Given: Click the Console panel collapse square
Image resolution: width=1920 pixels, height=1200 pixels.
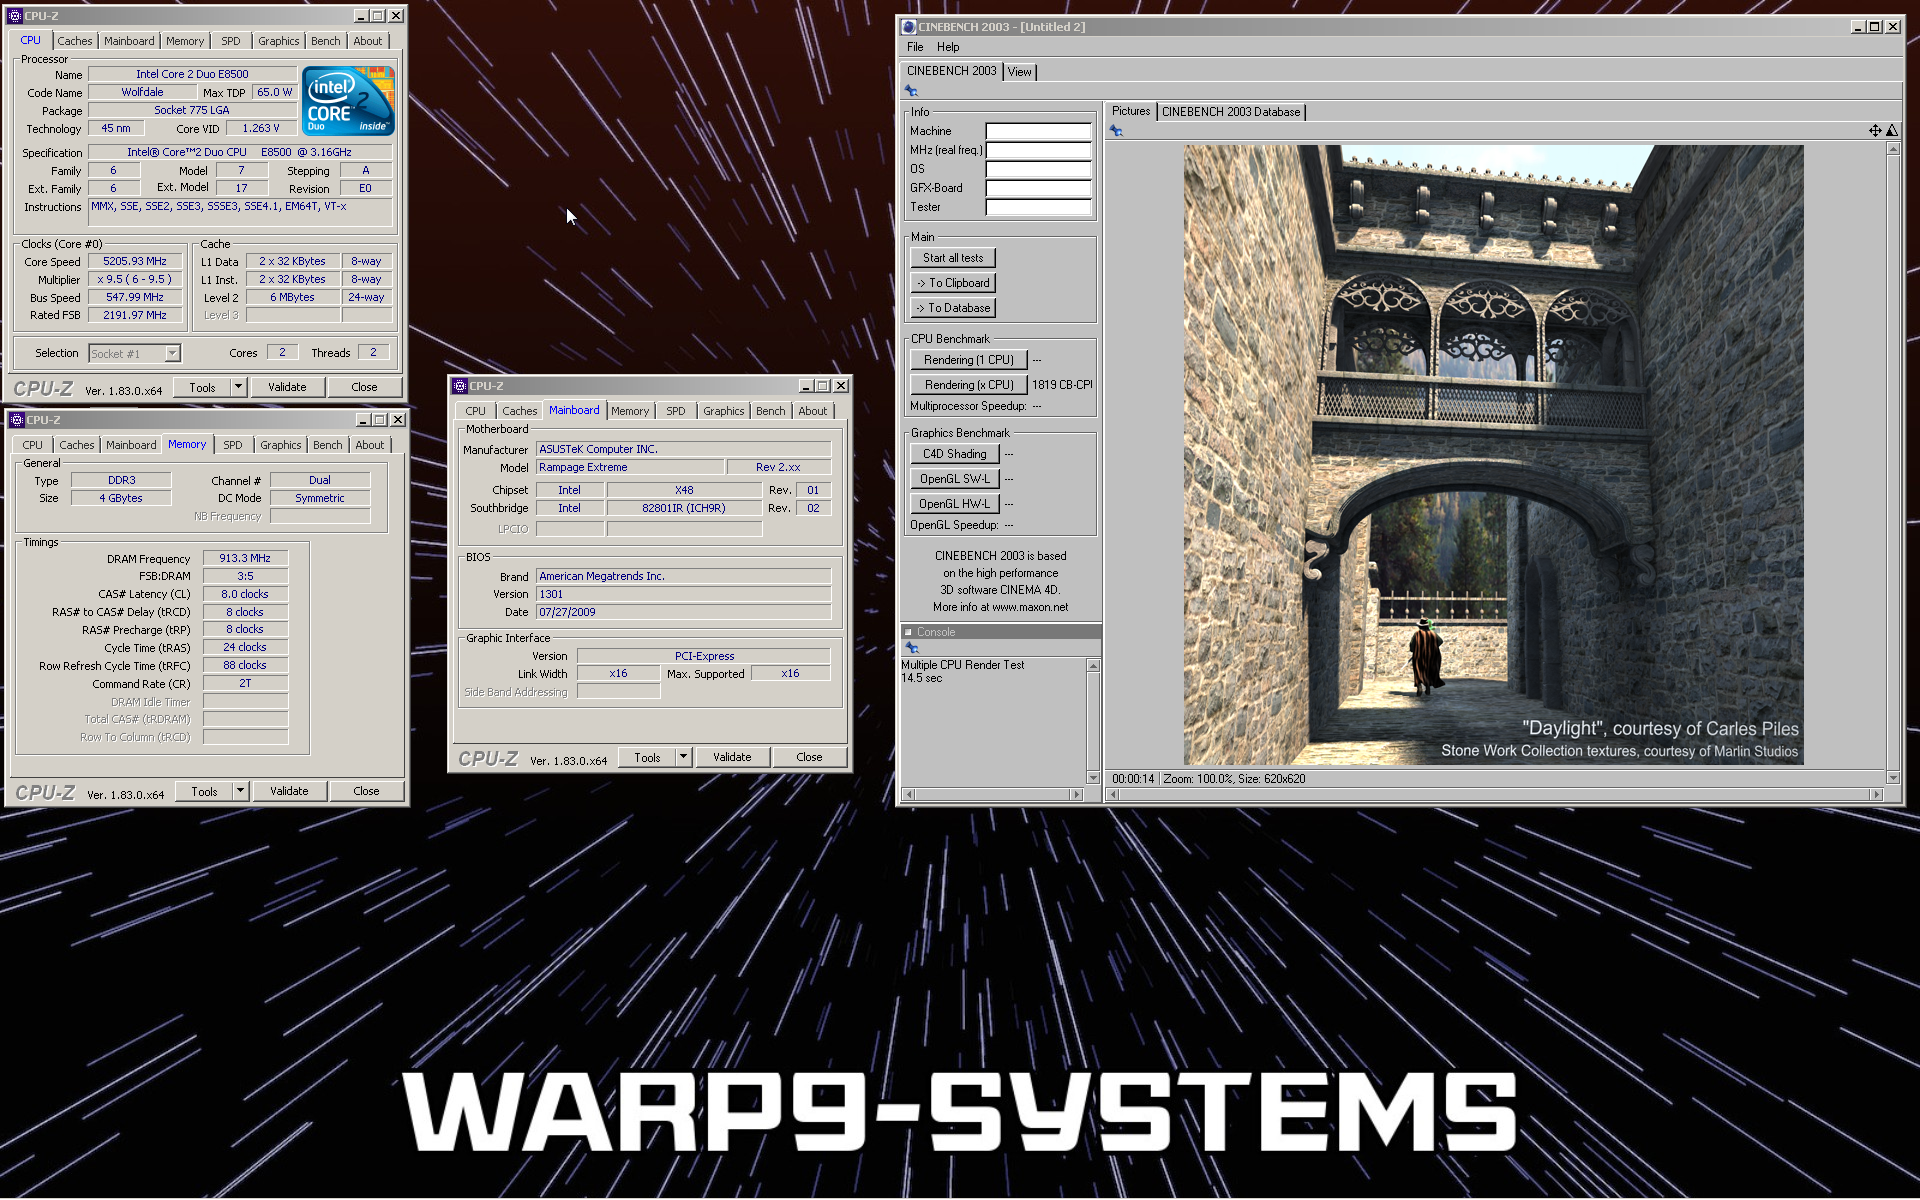Looking at the screenshot, I should [x=908, y=632].
